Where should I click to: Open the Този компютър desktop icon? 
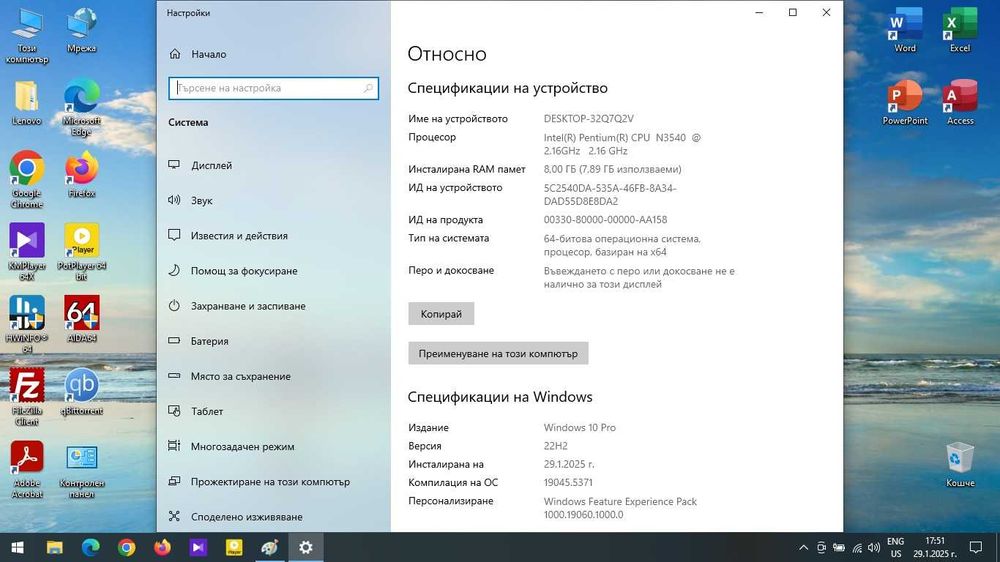point(27,36)
